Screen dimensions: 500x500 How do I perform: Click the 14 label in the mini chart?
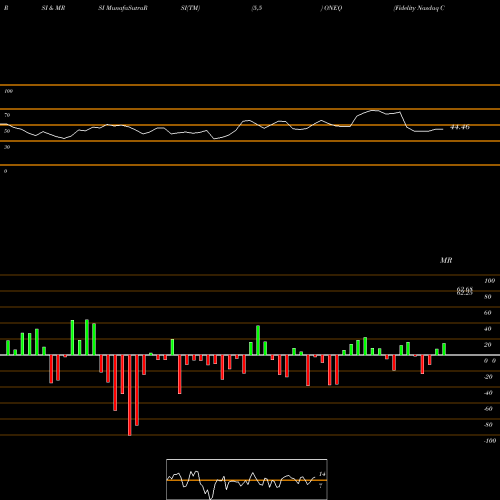[x=322, y=474]
